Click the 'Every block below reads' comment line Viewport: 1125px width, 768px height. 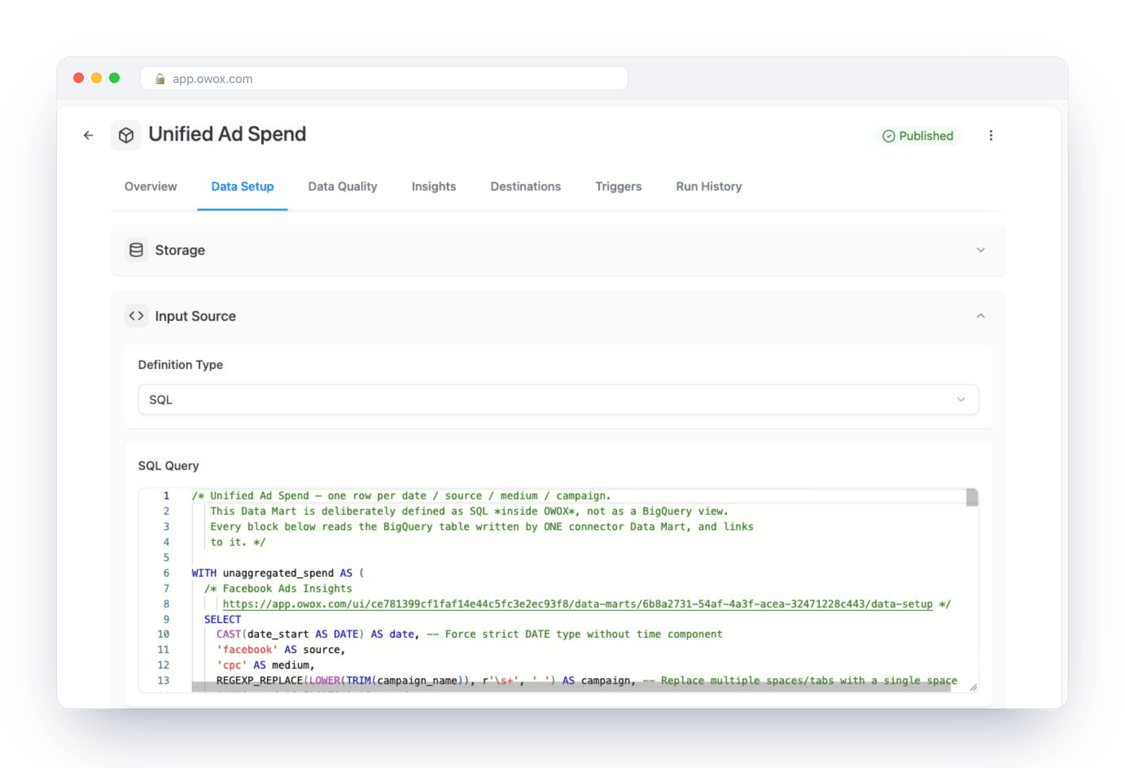click(x=481, y=527)
